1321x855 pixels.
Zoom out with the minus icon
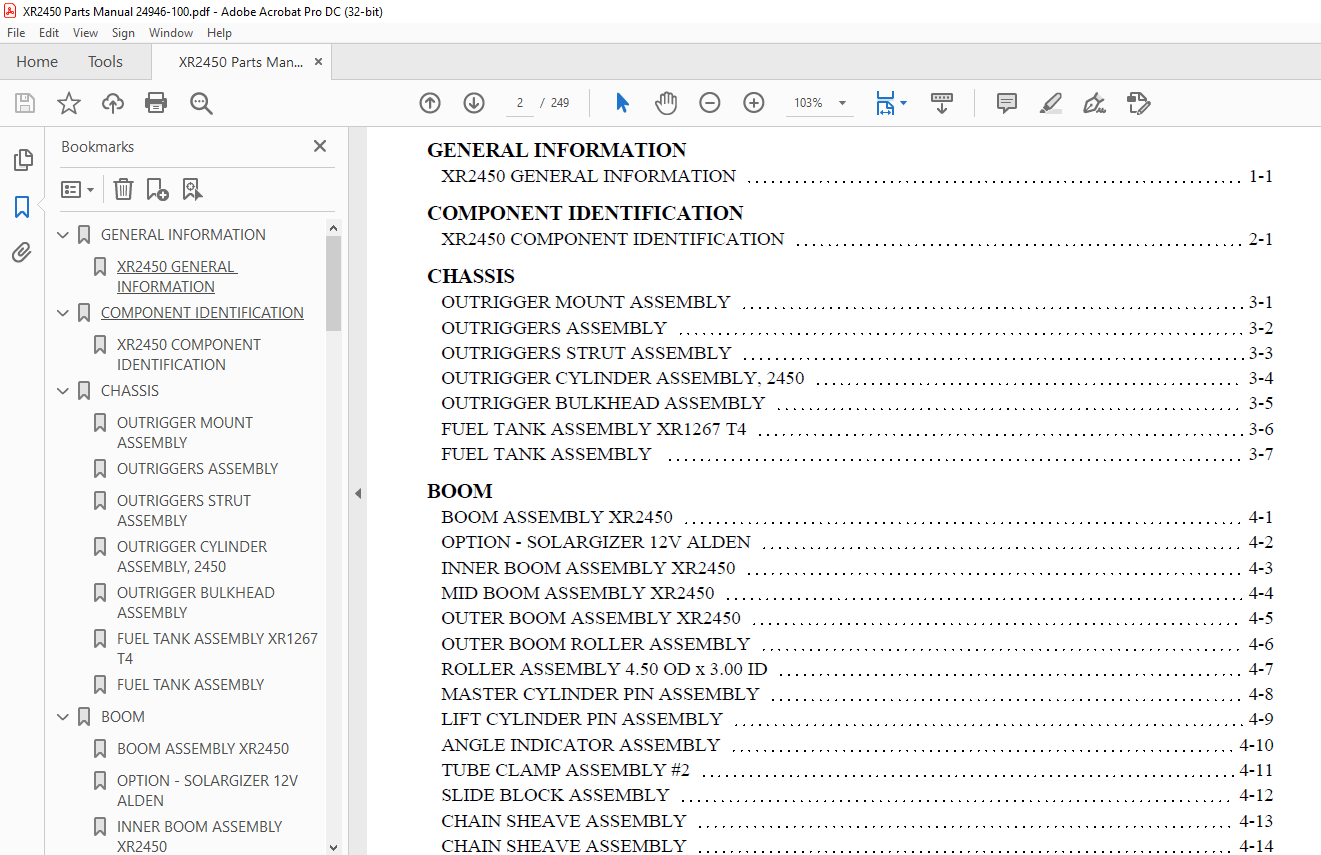[x=710, y=103]
